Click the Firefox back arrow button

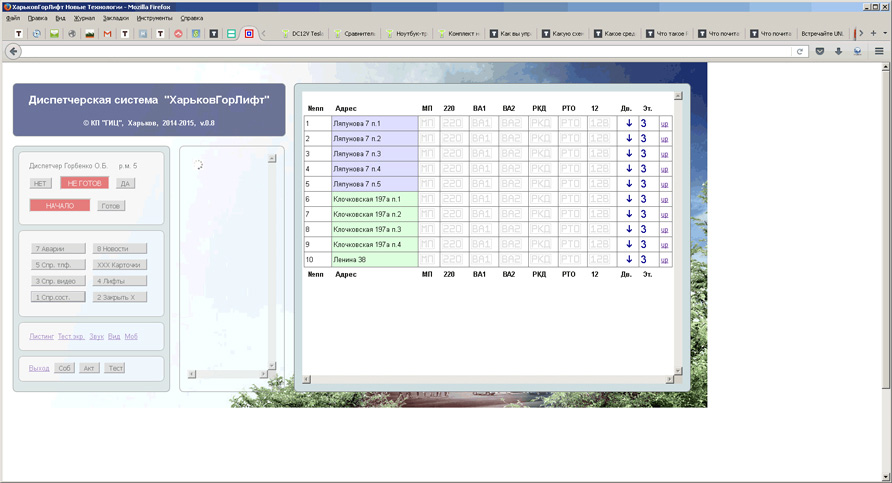[x=14, y=51]
